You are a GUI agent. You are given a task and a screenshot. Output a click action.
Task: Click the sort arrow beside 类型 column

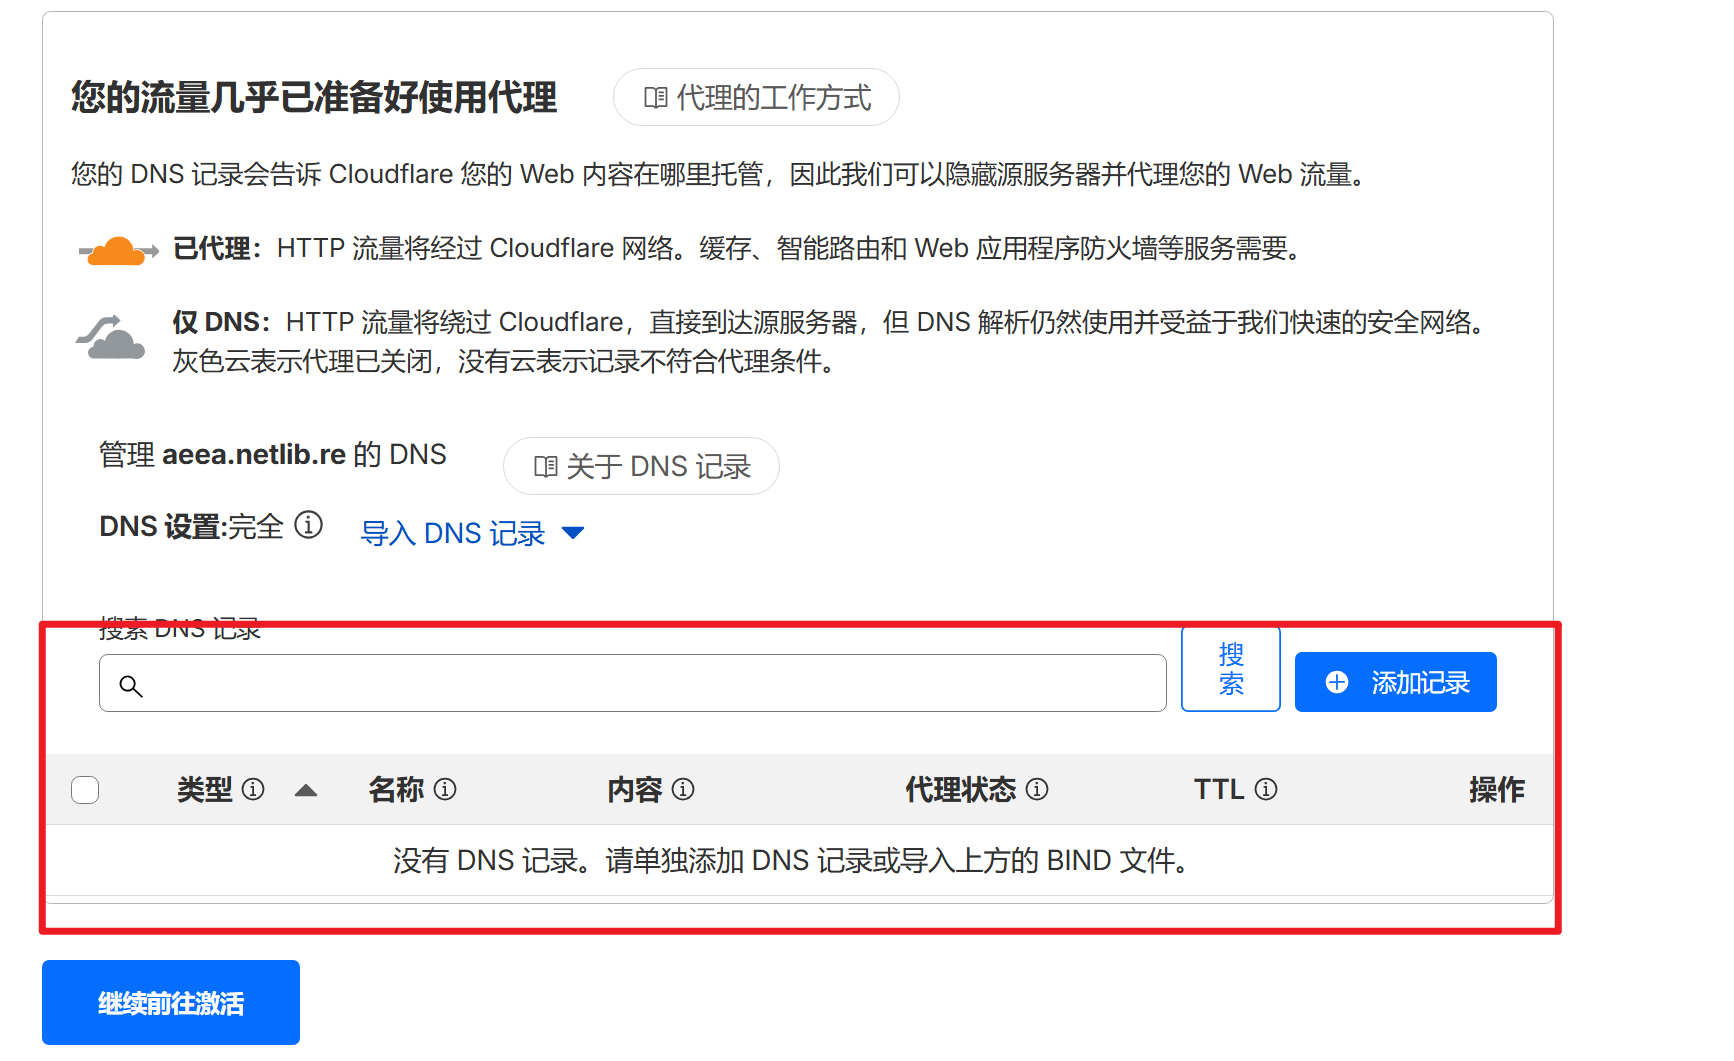[306, 790]
